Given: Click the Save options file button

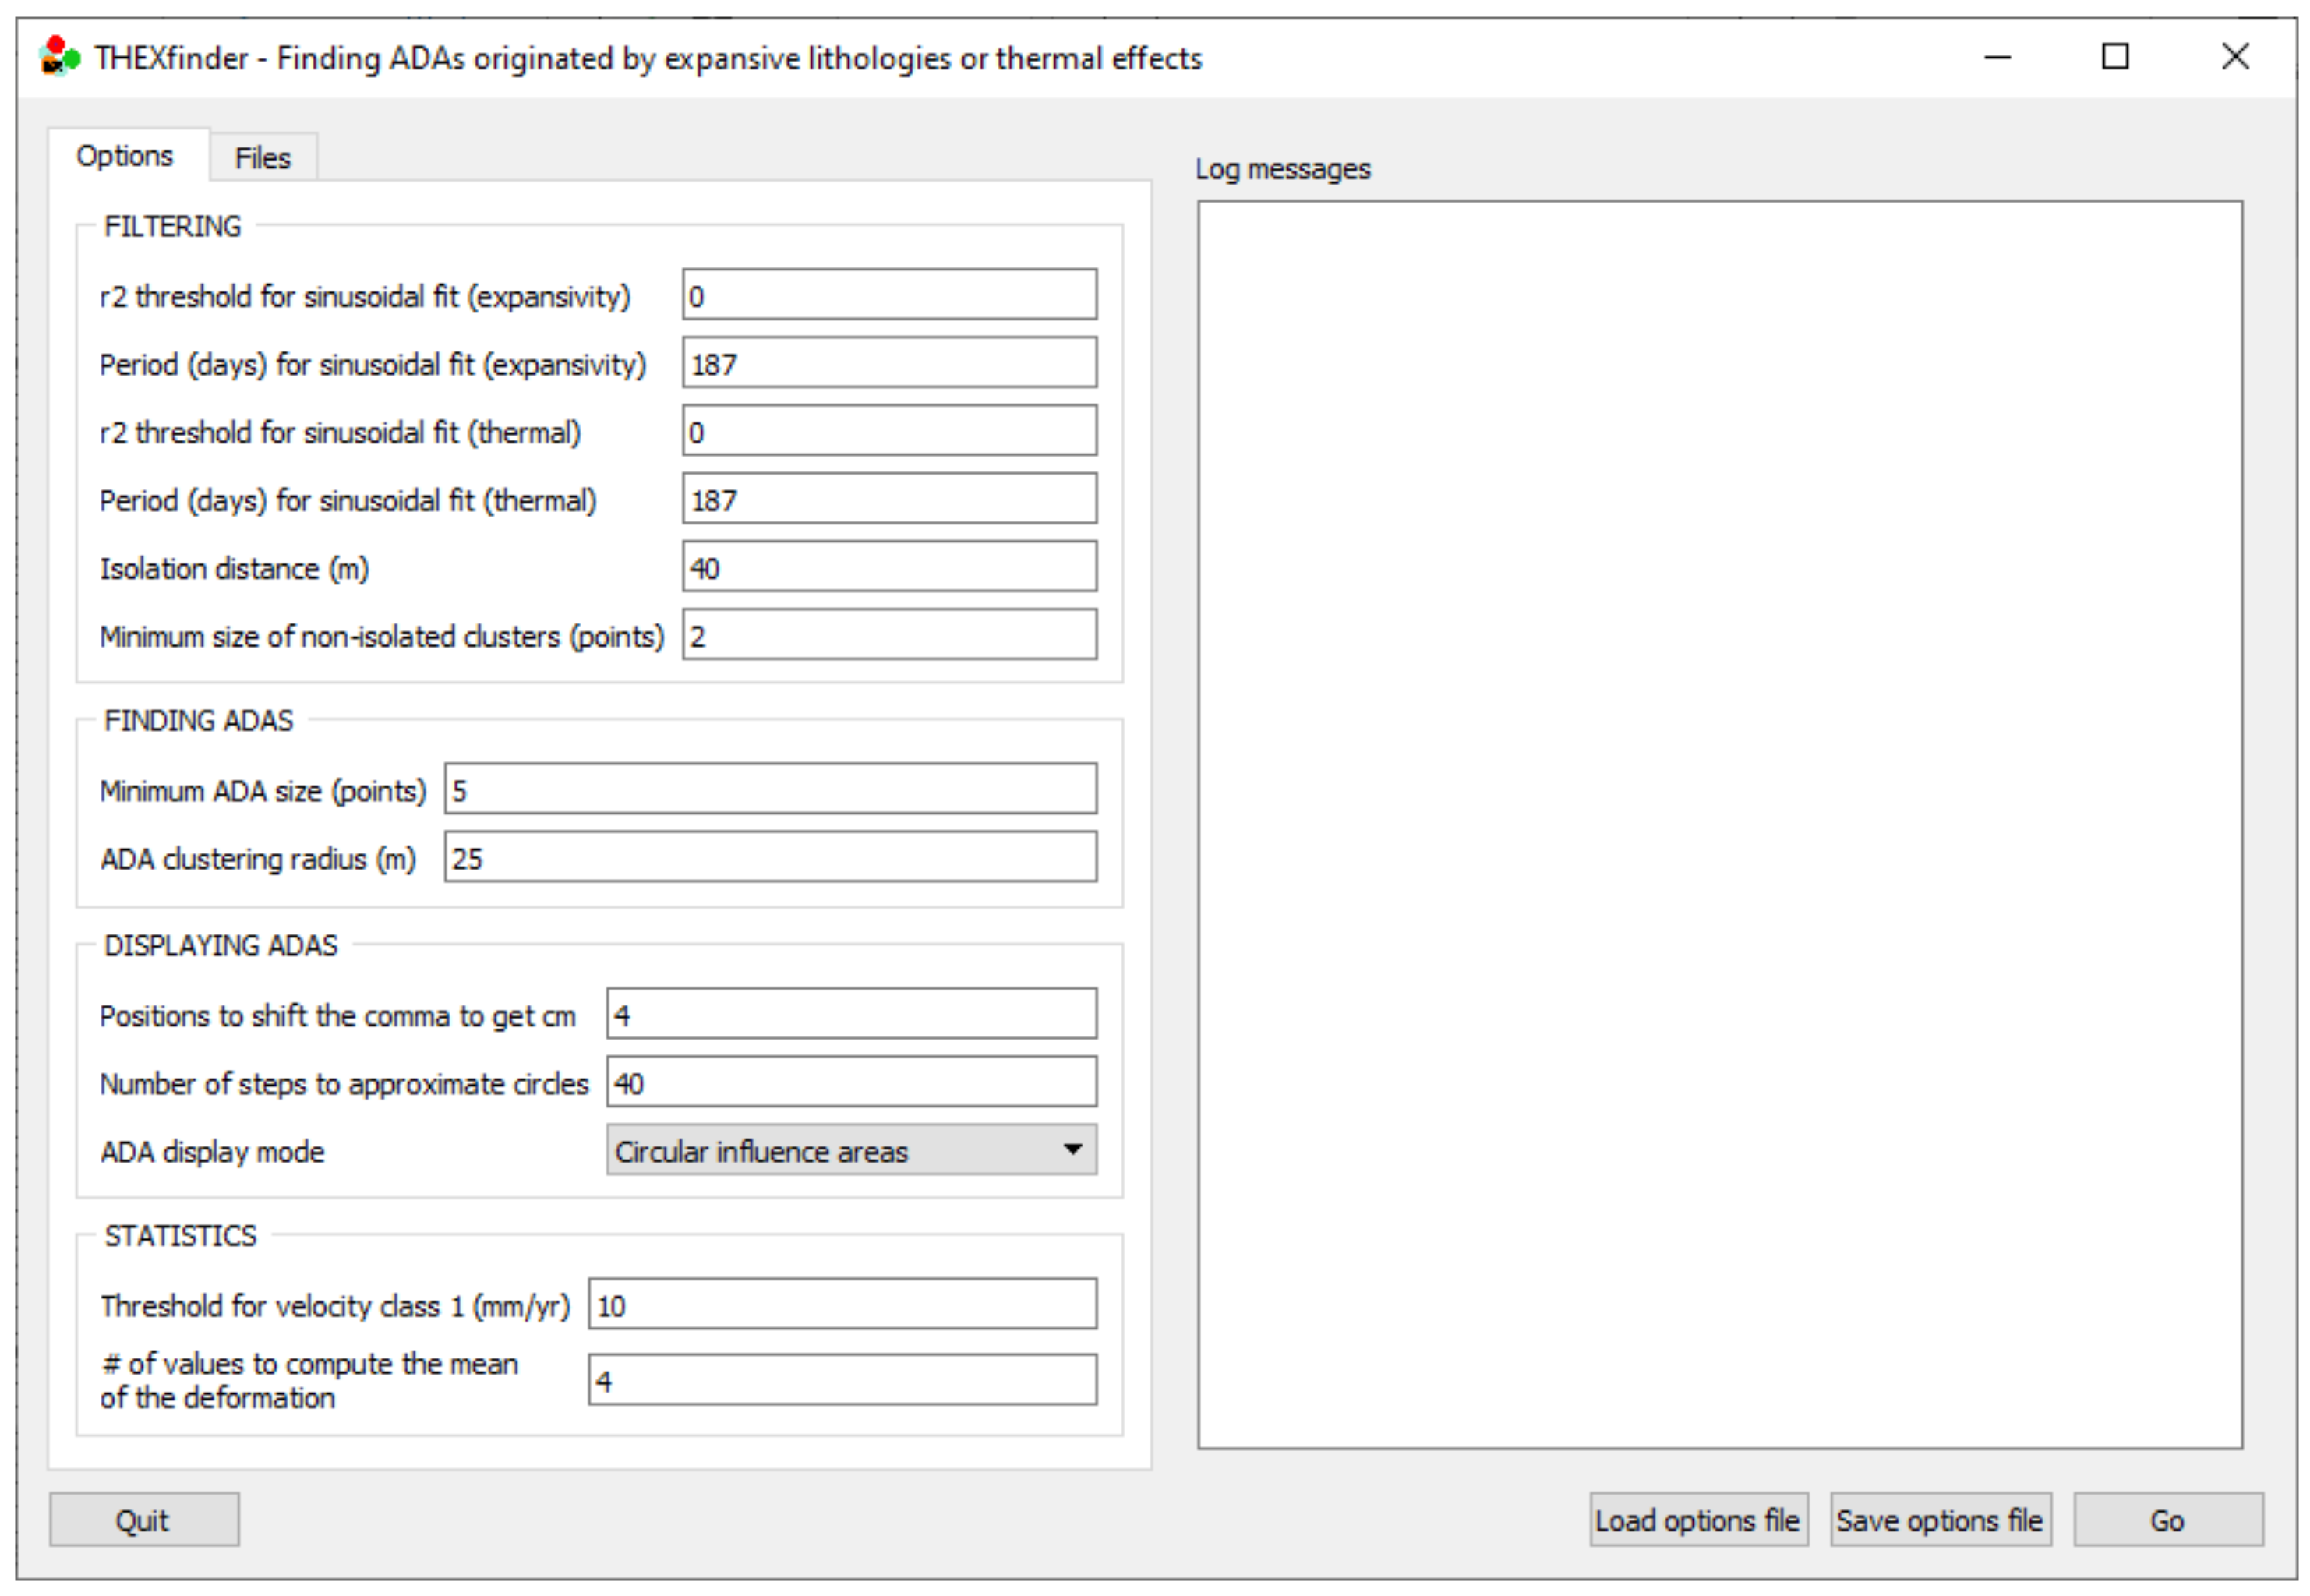Looking at the screenshot, I should pyautogui.click(x=1939, y=1520).
